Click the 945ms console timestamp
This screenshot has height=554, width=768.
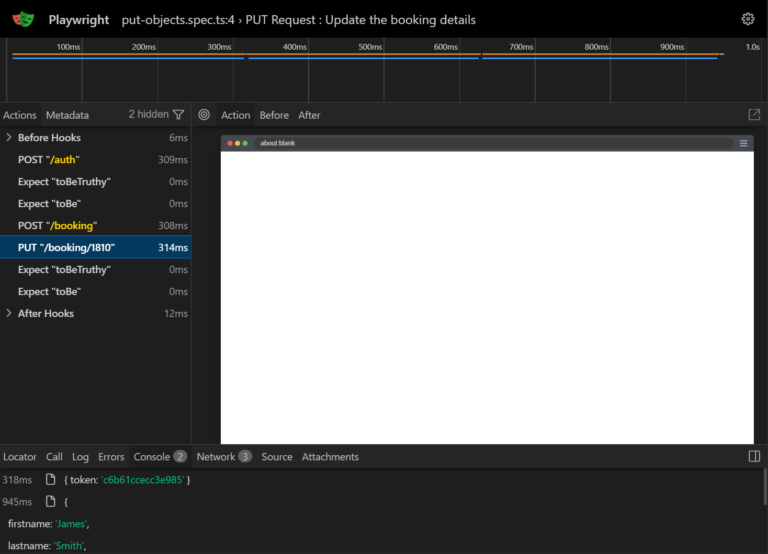17,502
